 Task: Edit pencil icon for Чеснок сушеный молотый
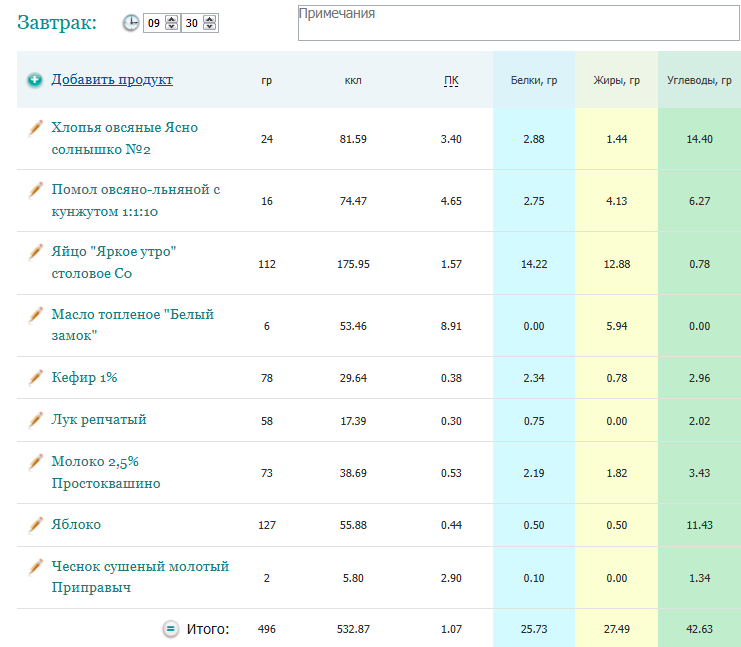point(35,566)
